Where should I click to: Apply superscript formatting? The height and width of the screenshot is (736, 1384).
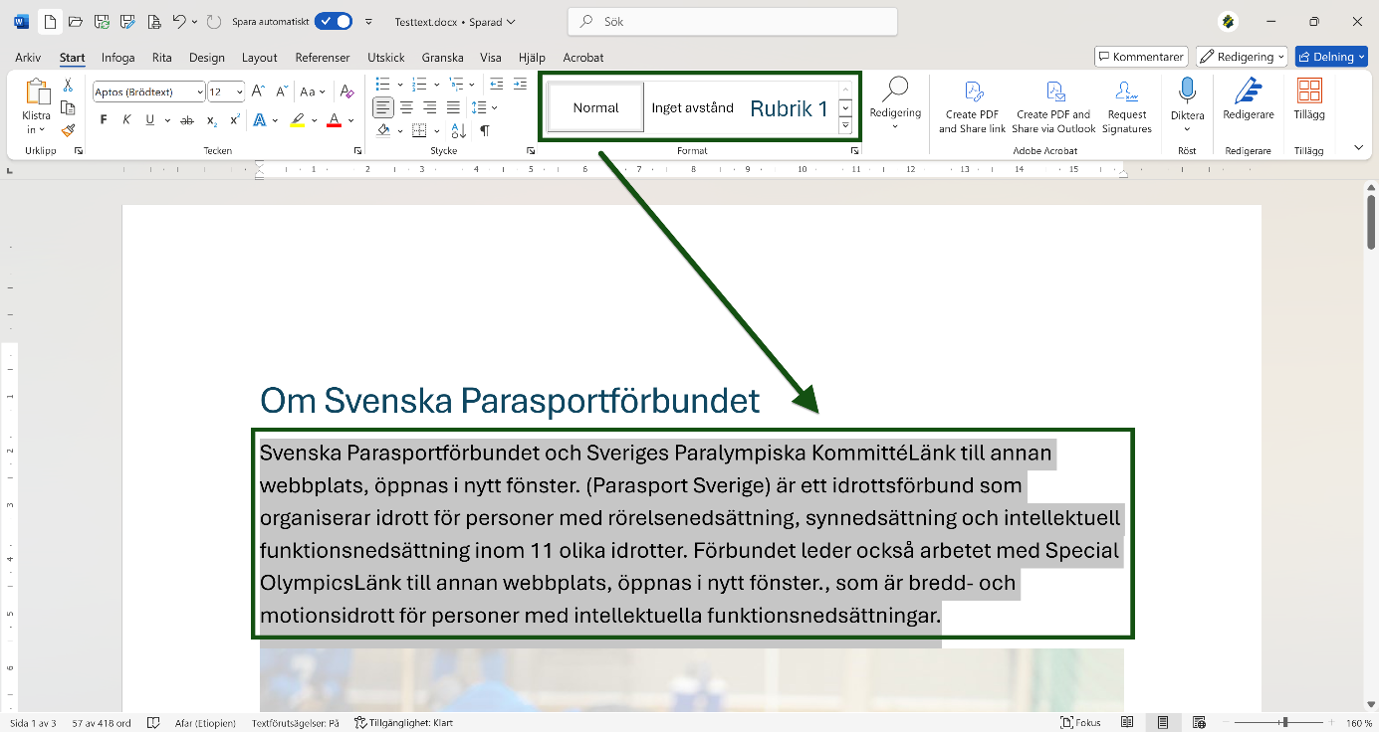[235, 120]
